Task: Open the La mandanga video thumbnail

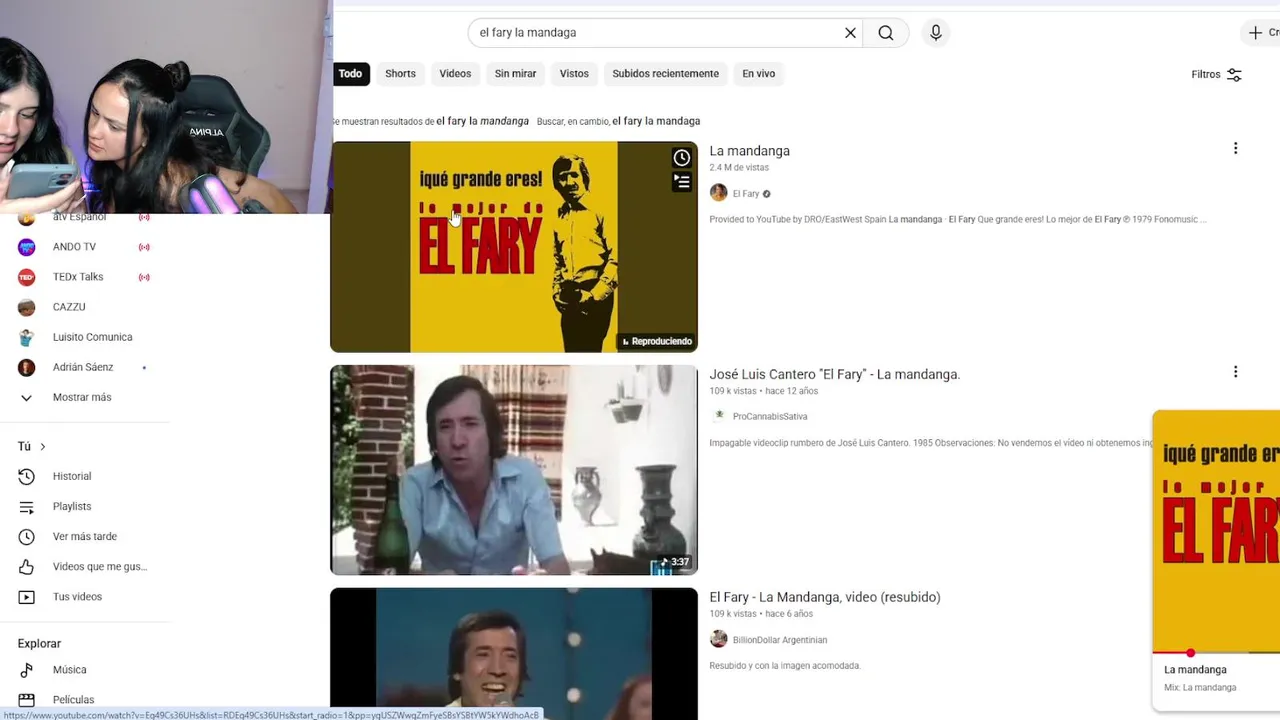Action: pos(514,247)
